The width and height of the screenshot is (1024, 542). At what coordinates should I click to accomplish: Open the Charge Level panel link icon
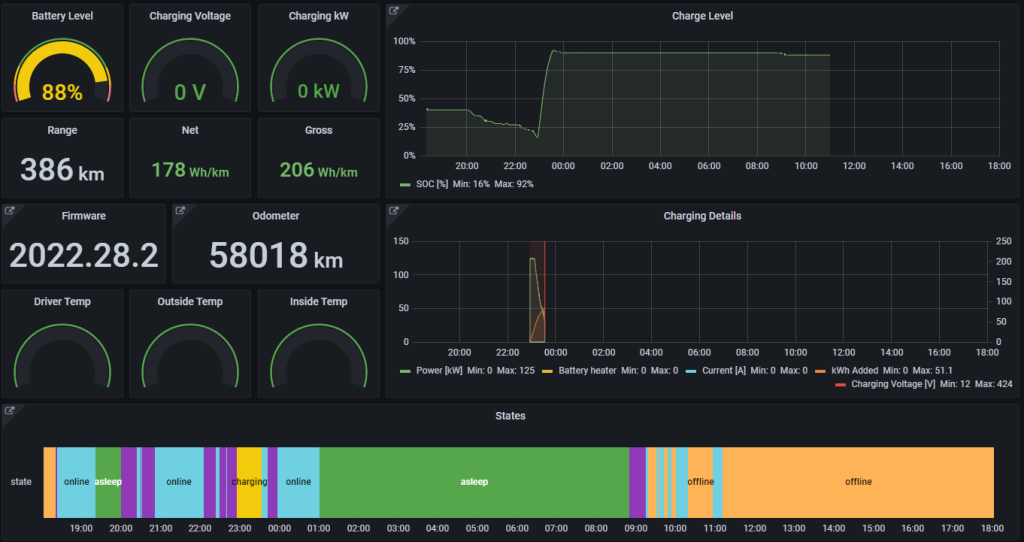pyautogui.click(x=394, y=12)
